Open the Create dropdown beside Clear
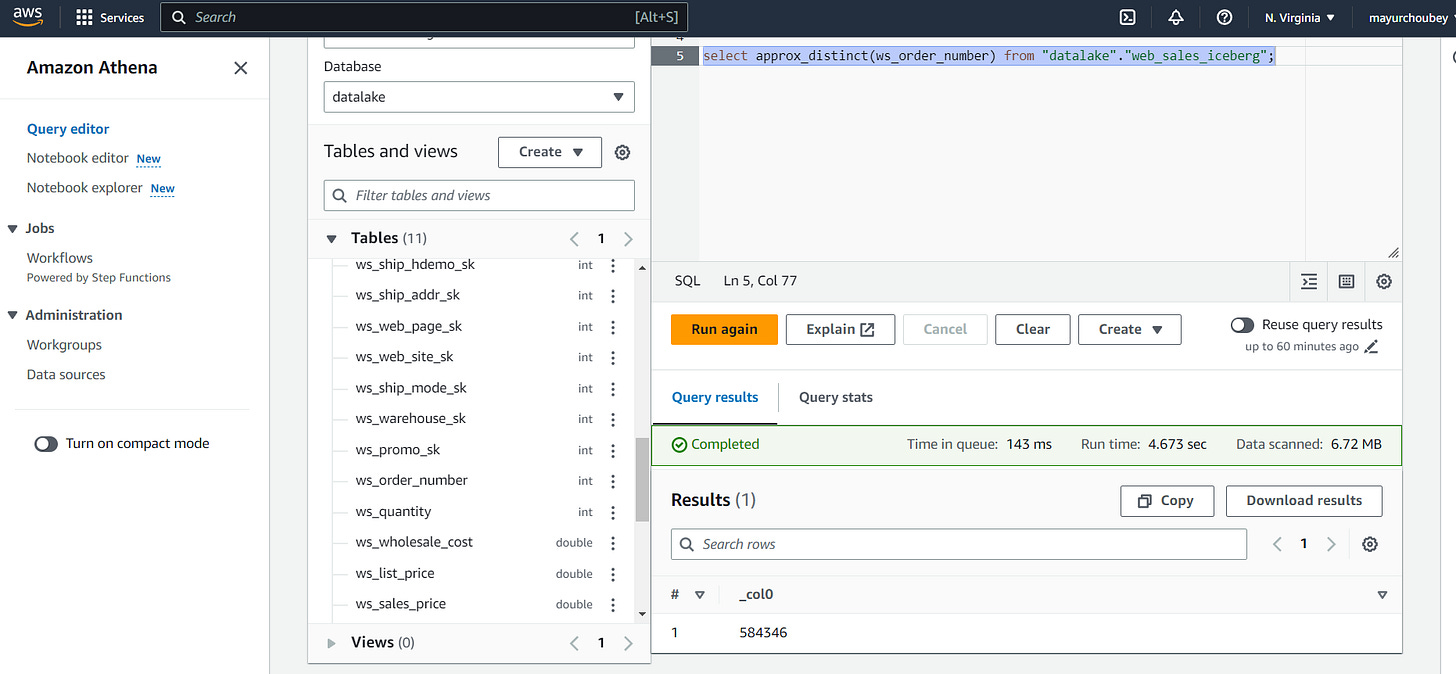Screen dimensions: 1456x674 pyautogui.click(x=1130, y=329)
